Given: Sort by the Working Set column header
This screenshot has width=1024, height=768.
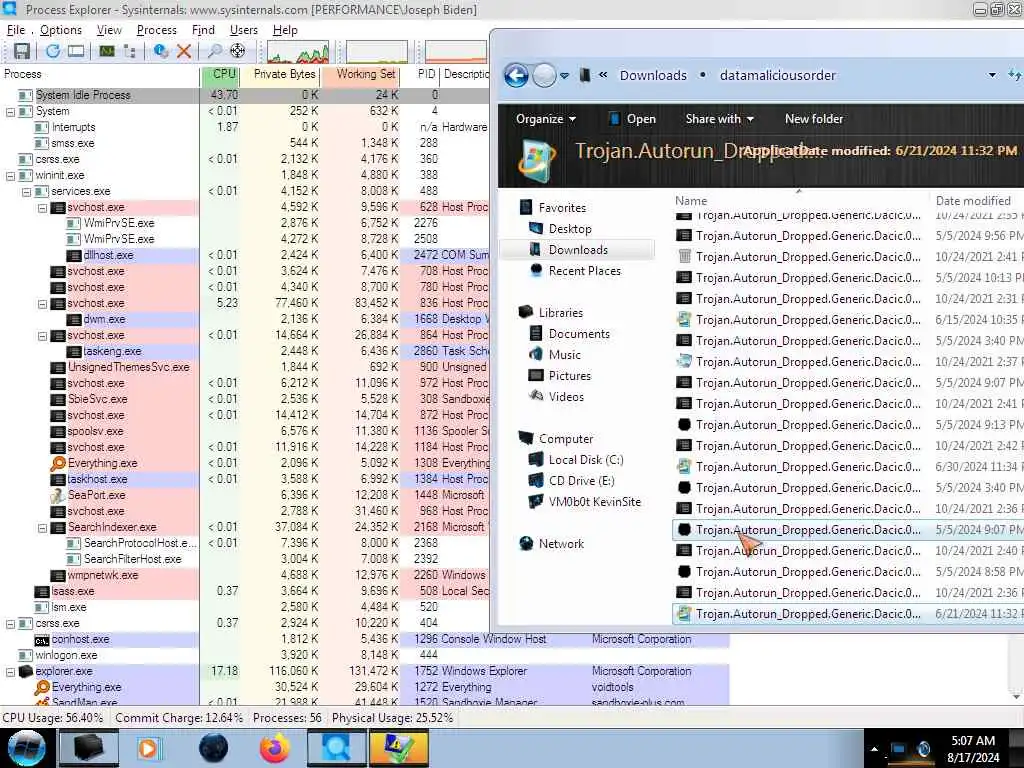Looking at the screenshot, I should [x=360, y=74].
